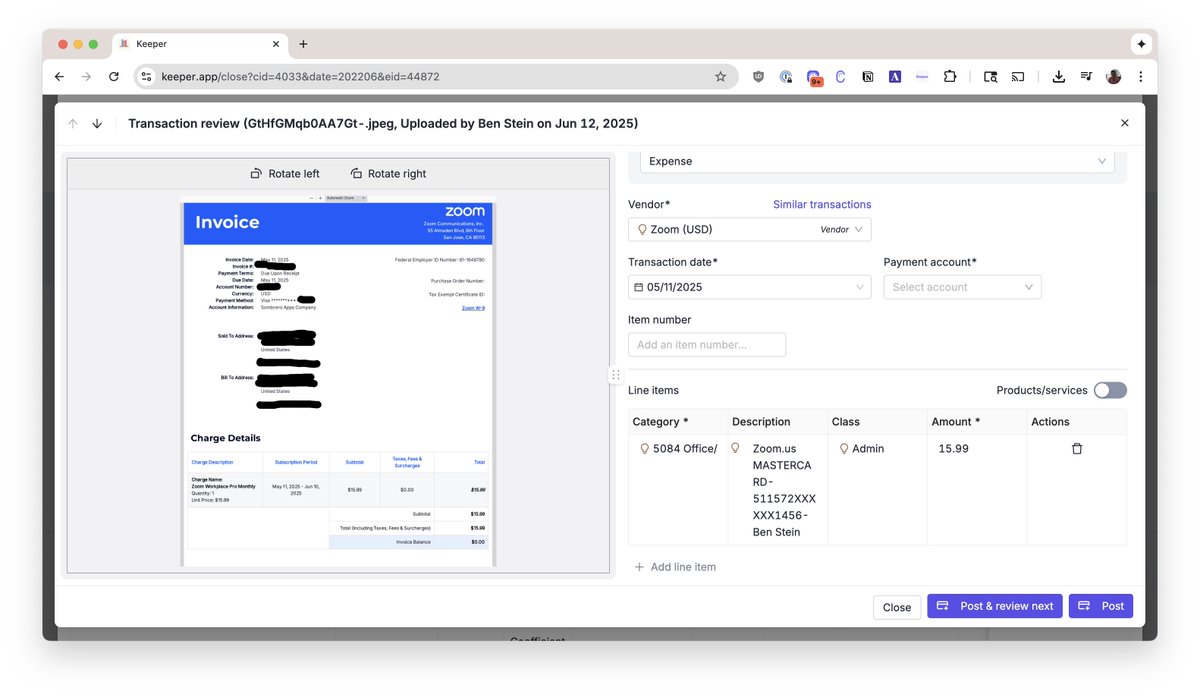Open the Expense type dropdown
The width and height of the screenshot is (1200, 697).
point(877,161)
